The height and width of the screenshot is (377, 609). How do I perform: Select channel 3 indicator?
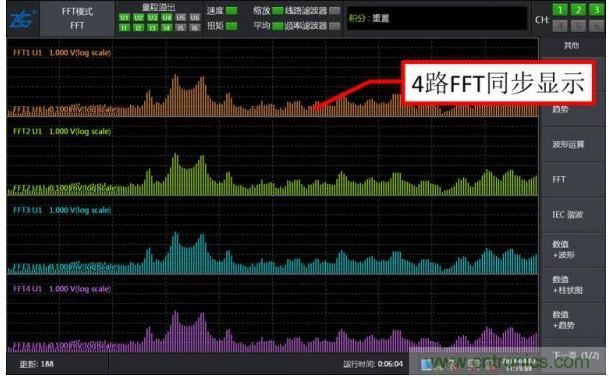[x=596, y=10]
